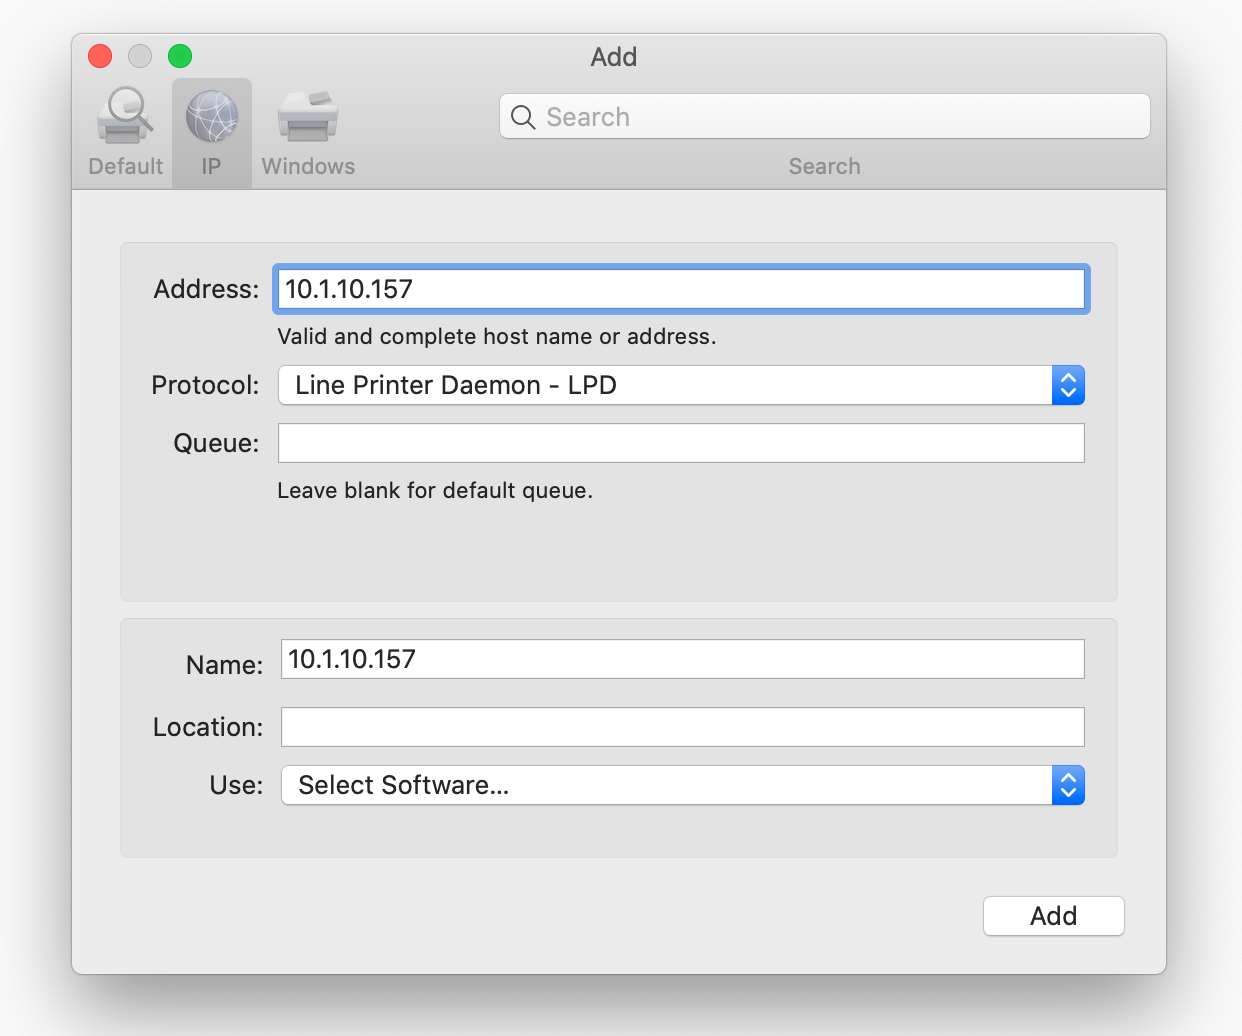Click the empty Queue input field
The height and width of the screenshot is (1036, 1242).
point(681,443)
